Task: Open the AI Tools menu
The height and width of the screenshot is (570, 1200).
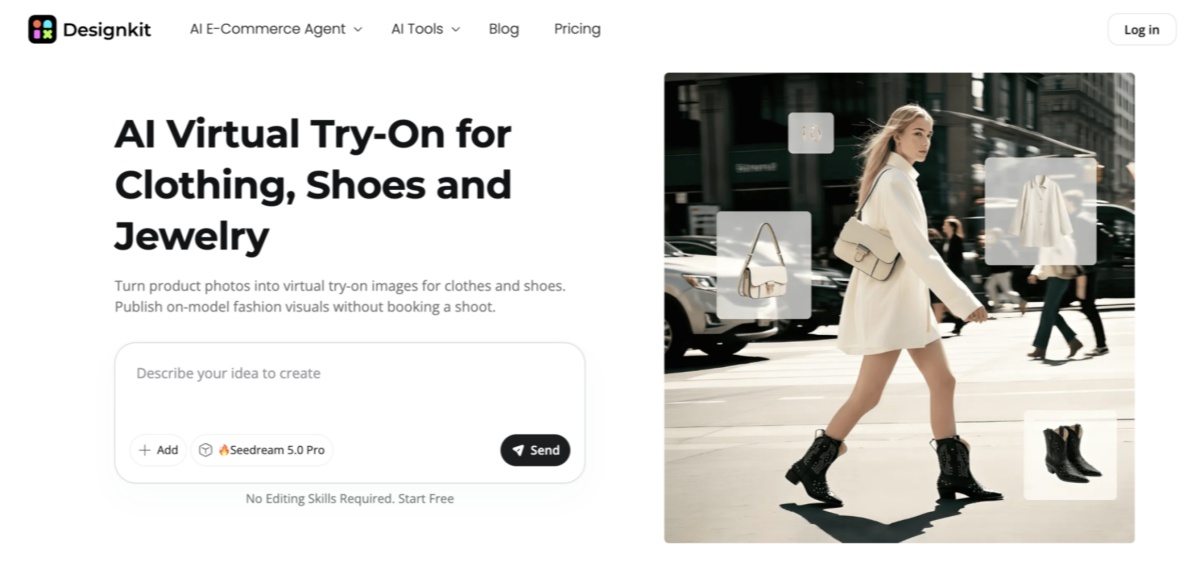Action: click(426, 29)
